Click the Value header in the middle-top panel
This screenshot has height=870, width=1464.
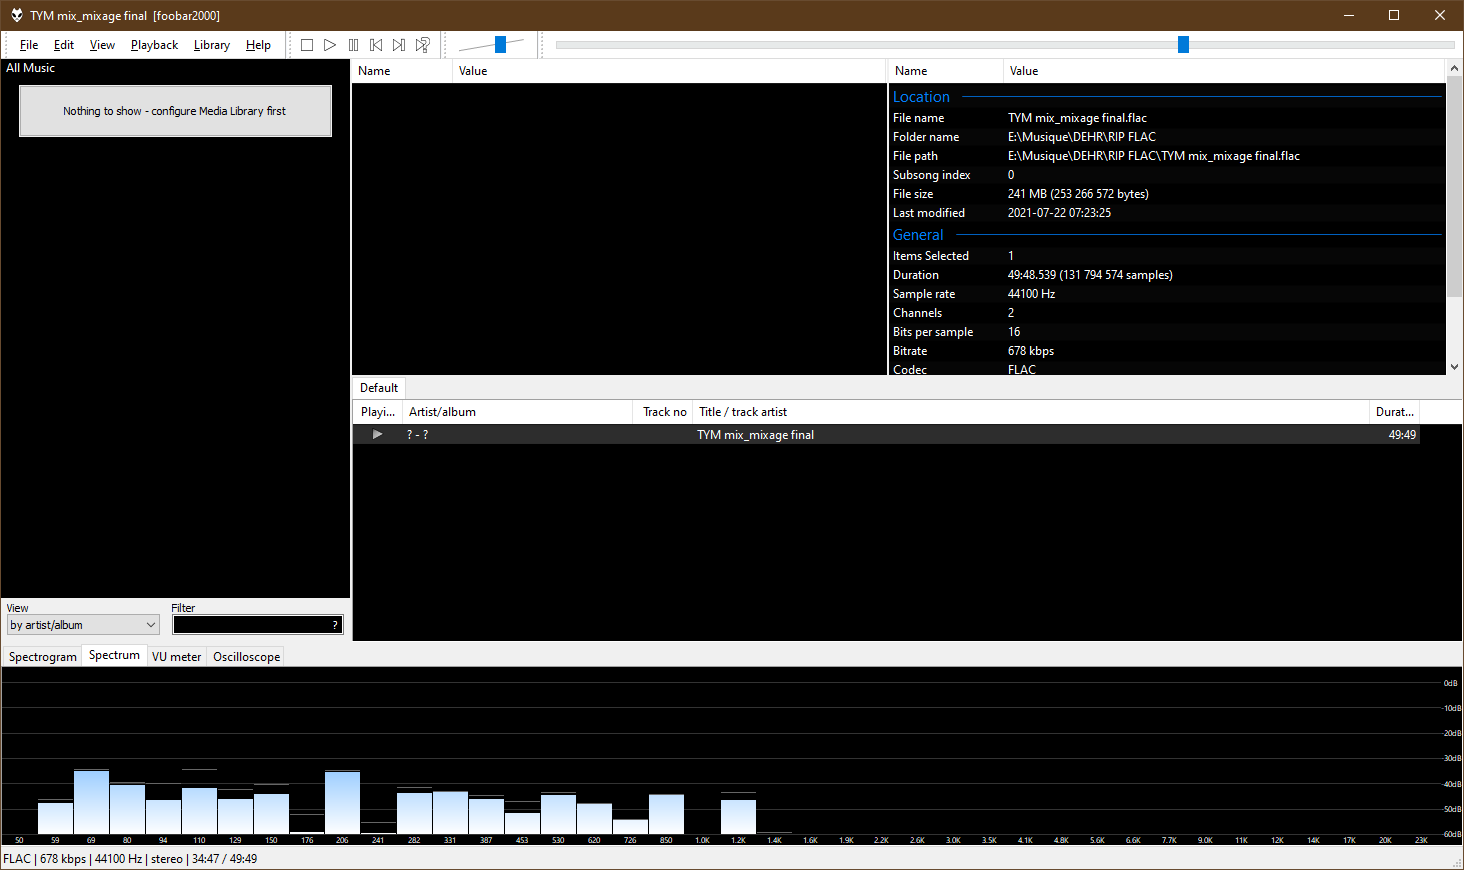(x=668, y=71)
